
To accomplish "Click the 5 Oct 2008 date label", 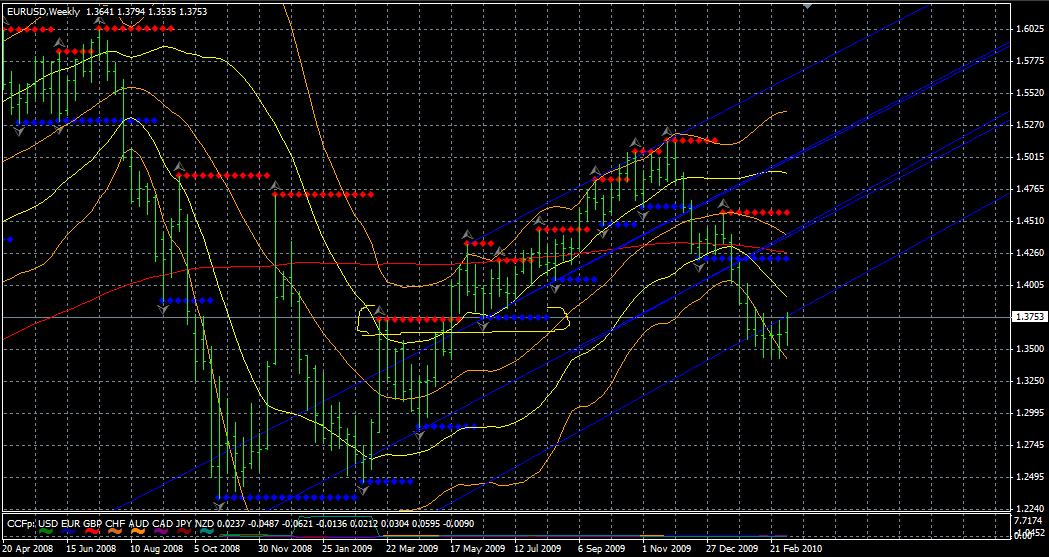I will pyautogui.click(x=217, y=548).
